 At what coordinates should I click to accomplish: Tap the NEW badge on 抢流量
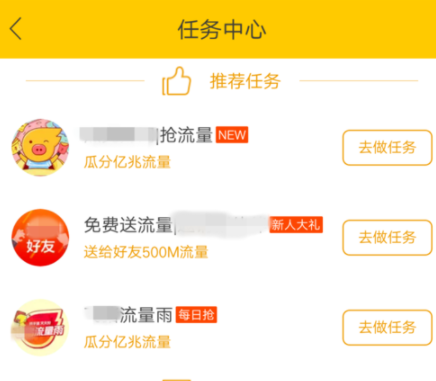pyautogui.click(x=232, y=135)
